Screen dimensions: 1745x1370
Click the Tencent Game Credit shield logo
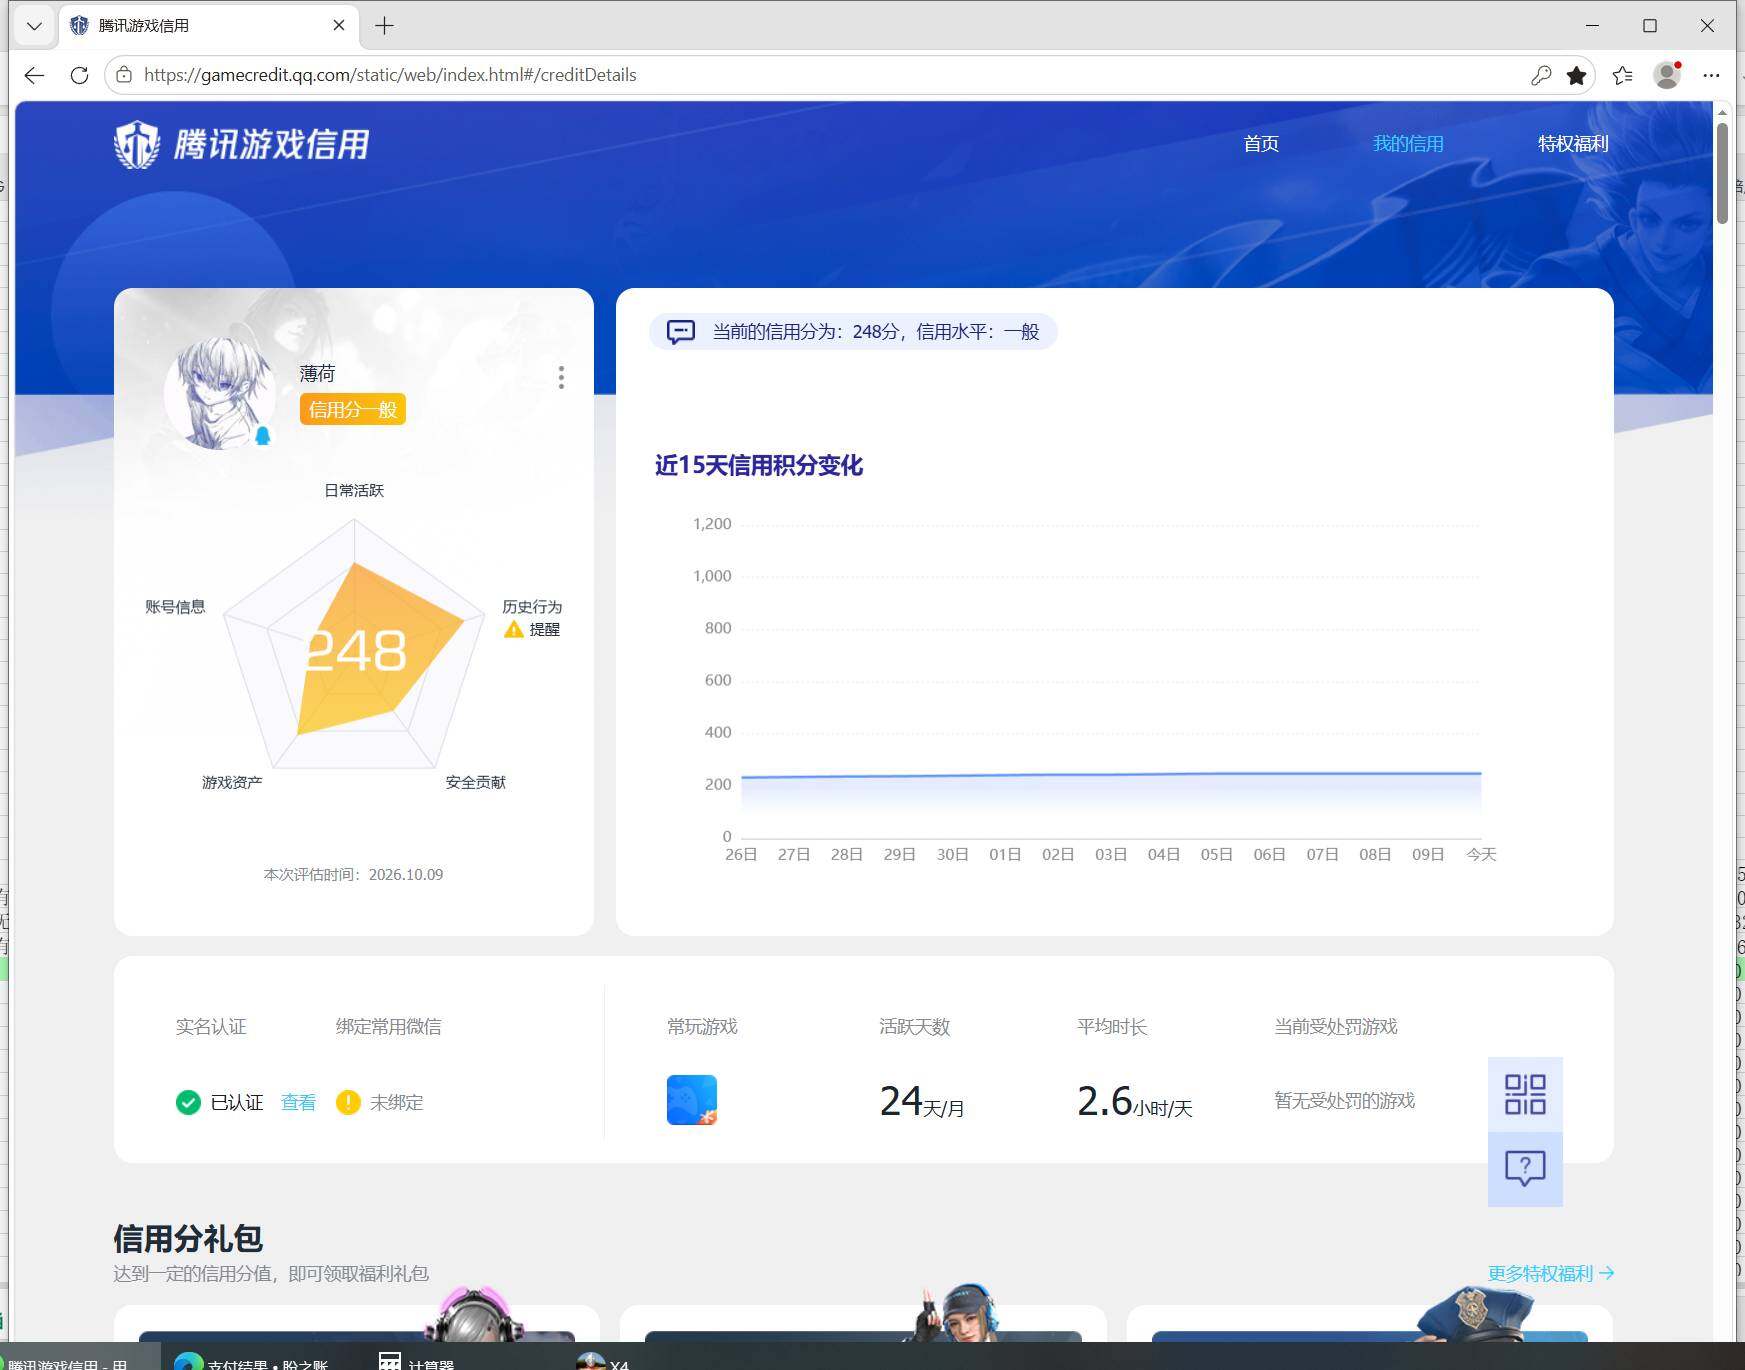137,145
